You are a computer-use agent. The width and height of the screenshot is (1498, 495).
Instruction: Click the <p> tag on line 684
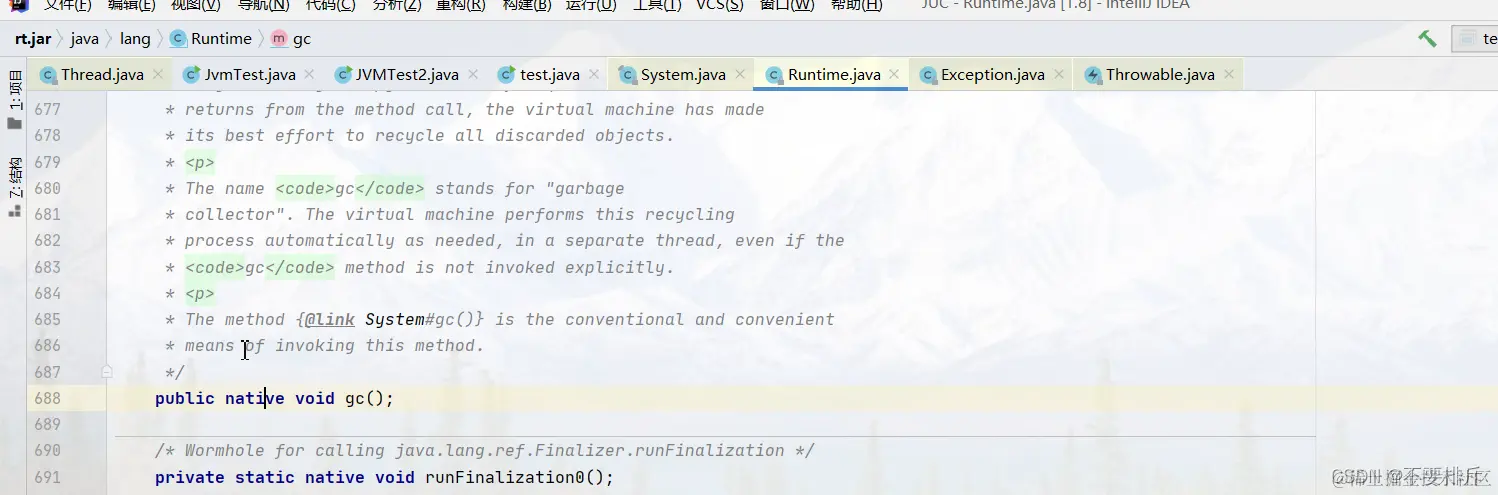(200, 293)
